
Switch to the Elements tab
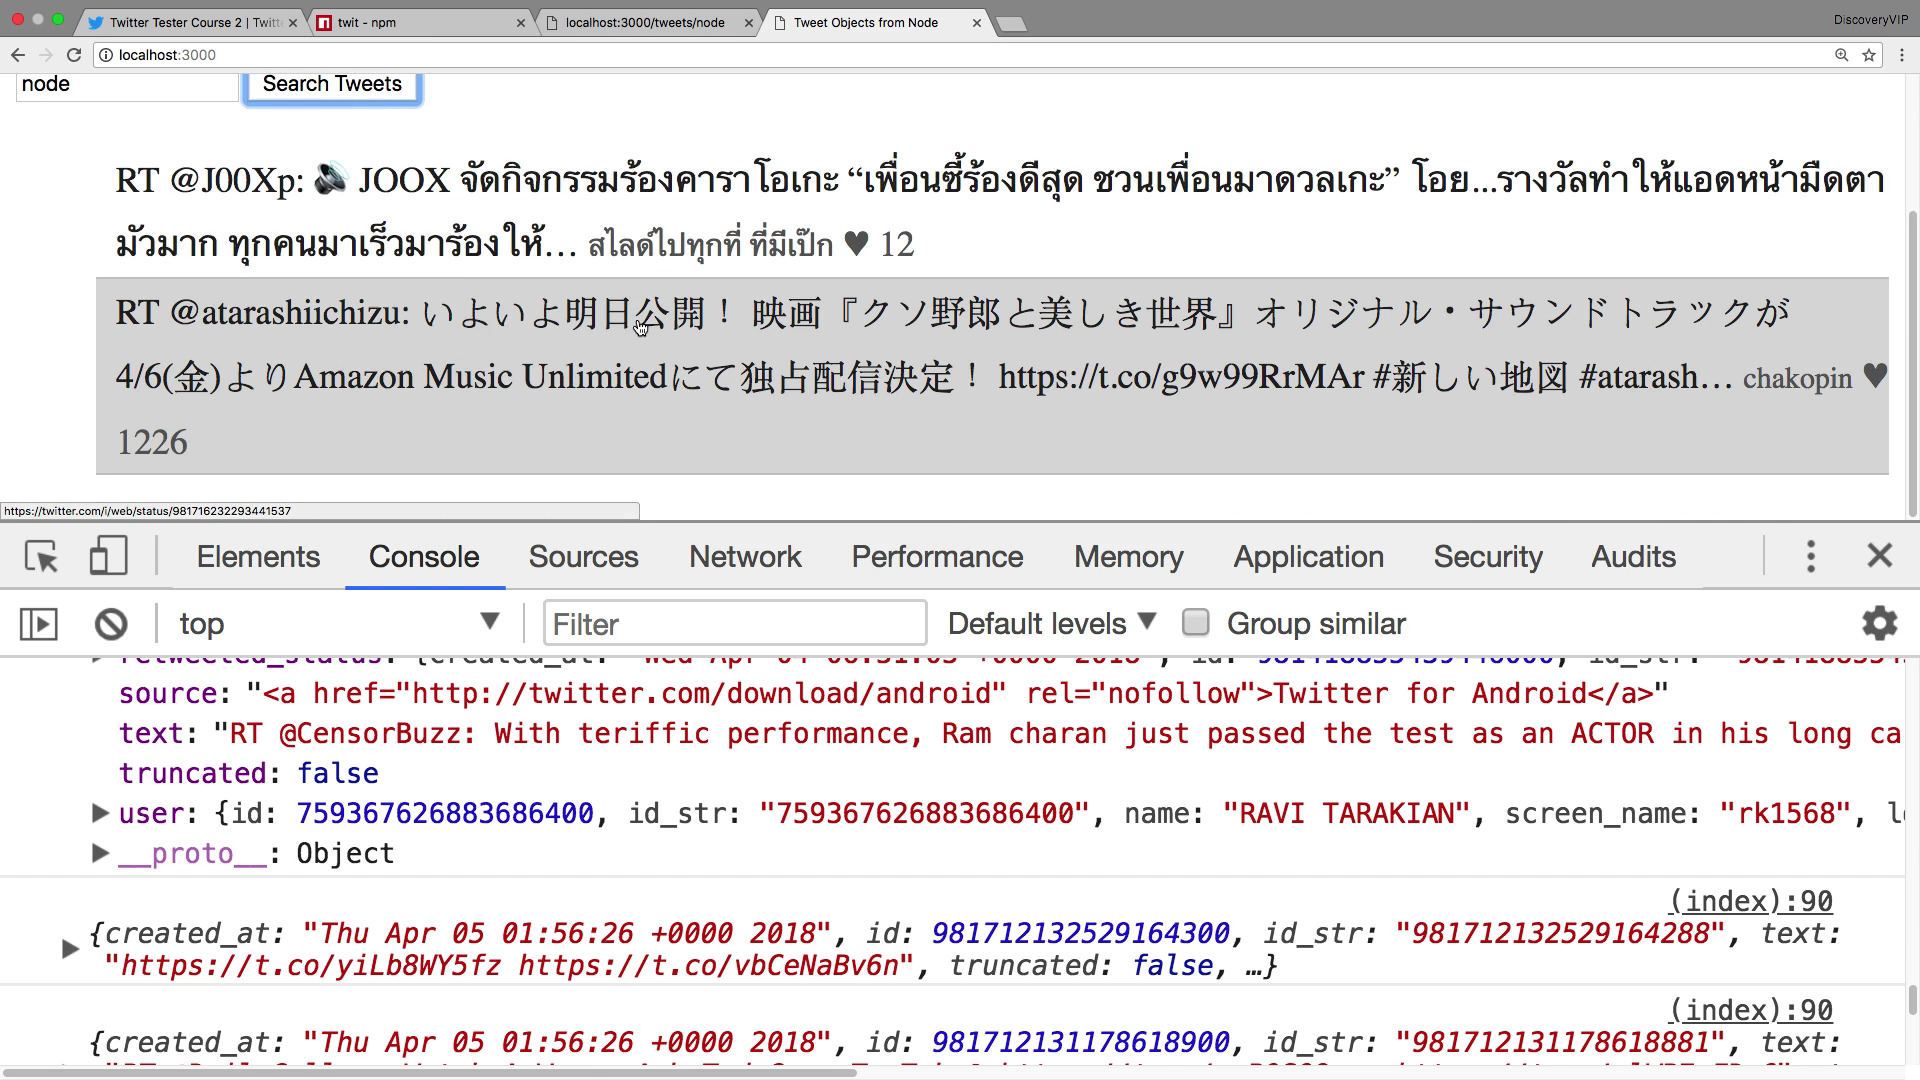point(258,557)
